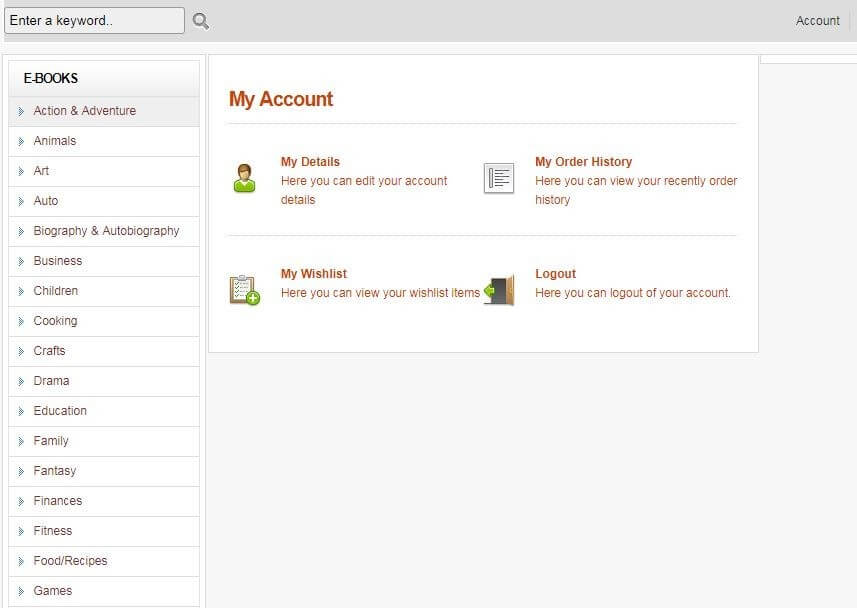The width and height of the screenshot is (857, 608).
Task: Browse the Games category
Action: [52, 591]
